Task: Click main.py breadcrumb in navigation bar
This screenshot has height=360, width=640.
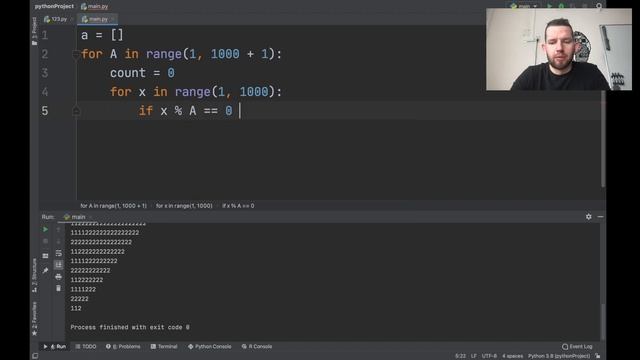Action: point(95,6)
